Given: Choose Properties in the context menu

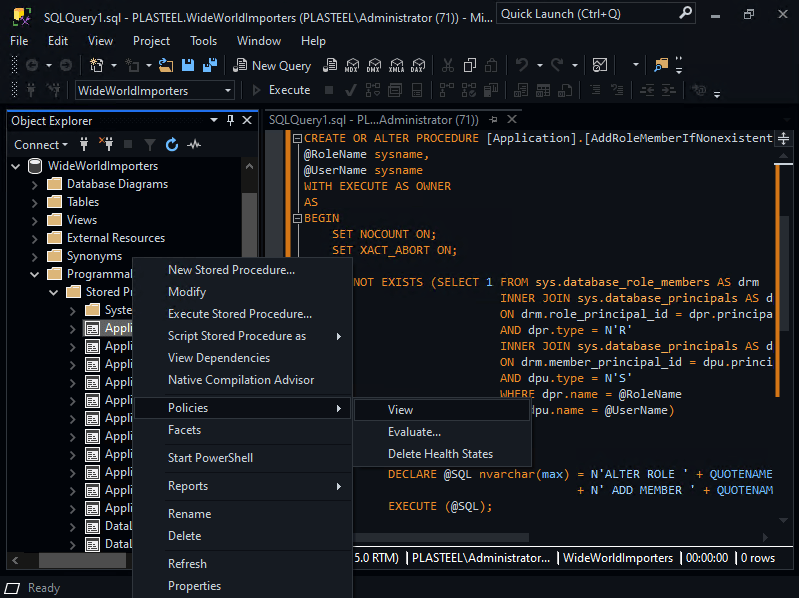Looking at the screenshot, I should coord(243,586).
